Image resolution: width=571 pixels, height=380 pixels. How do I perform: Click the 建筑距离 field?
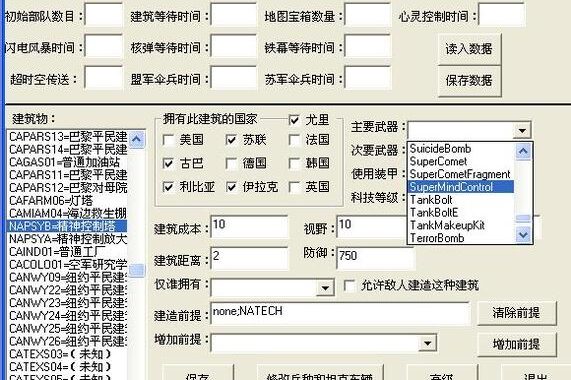249,258
